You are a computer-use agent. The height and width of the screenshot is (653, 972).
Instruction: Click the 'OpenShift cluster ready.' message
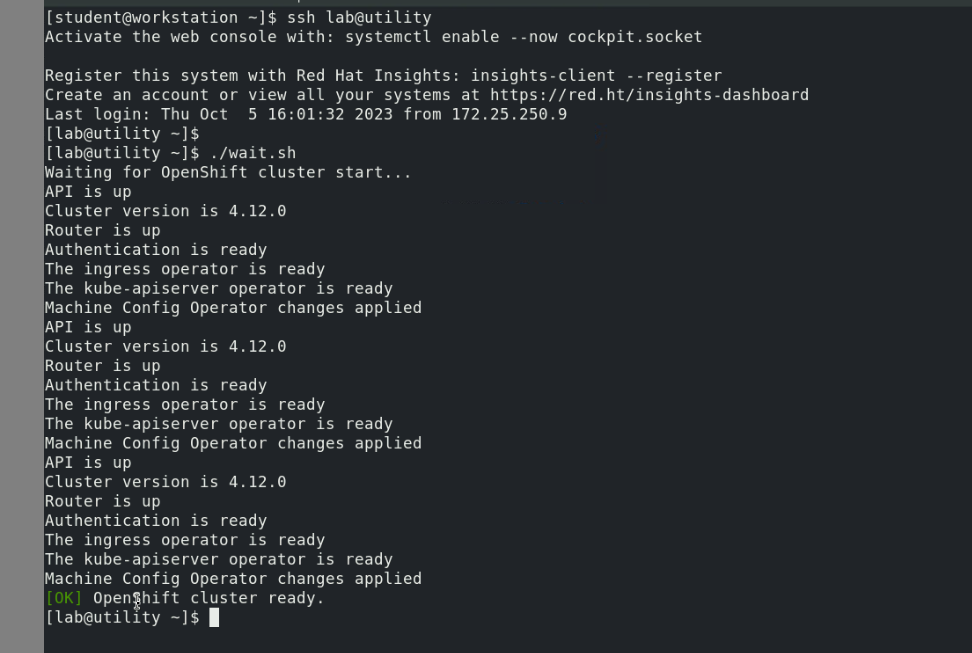209,598
